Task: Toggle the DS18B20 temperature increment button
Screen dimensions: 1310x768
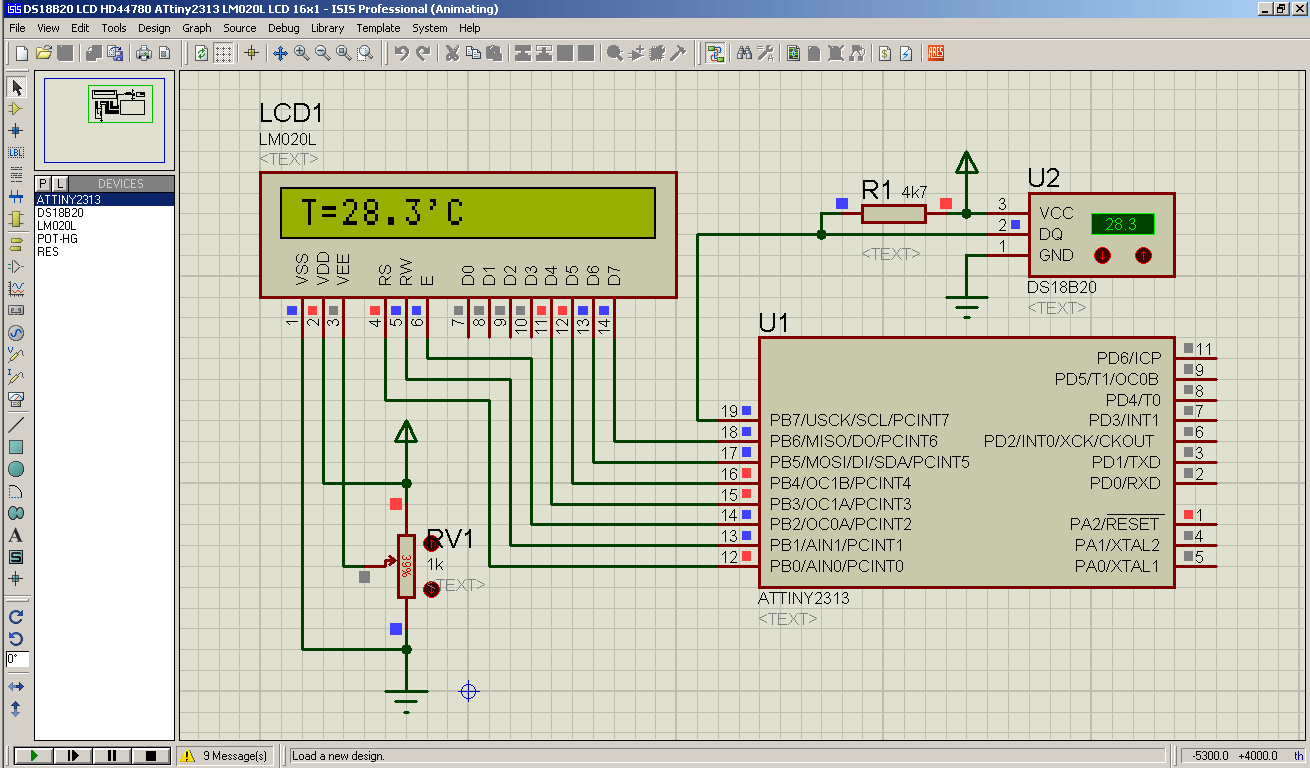Action: (1143, 255)
